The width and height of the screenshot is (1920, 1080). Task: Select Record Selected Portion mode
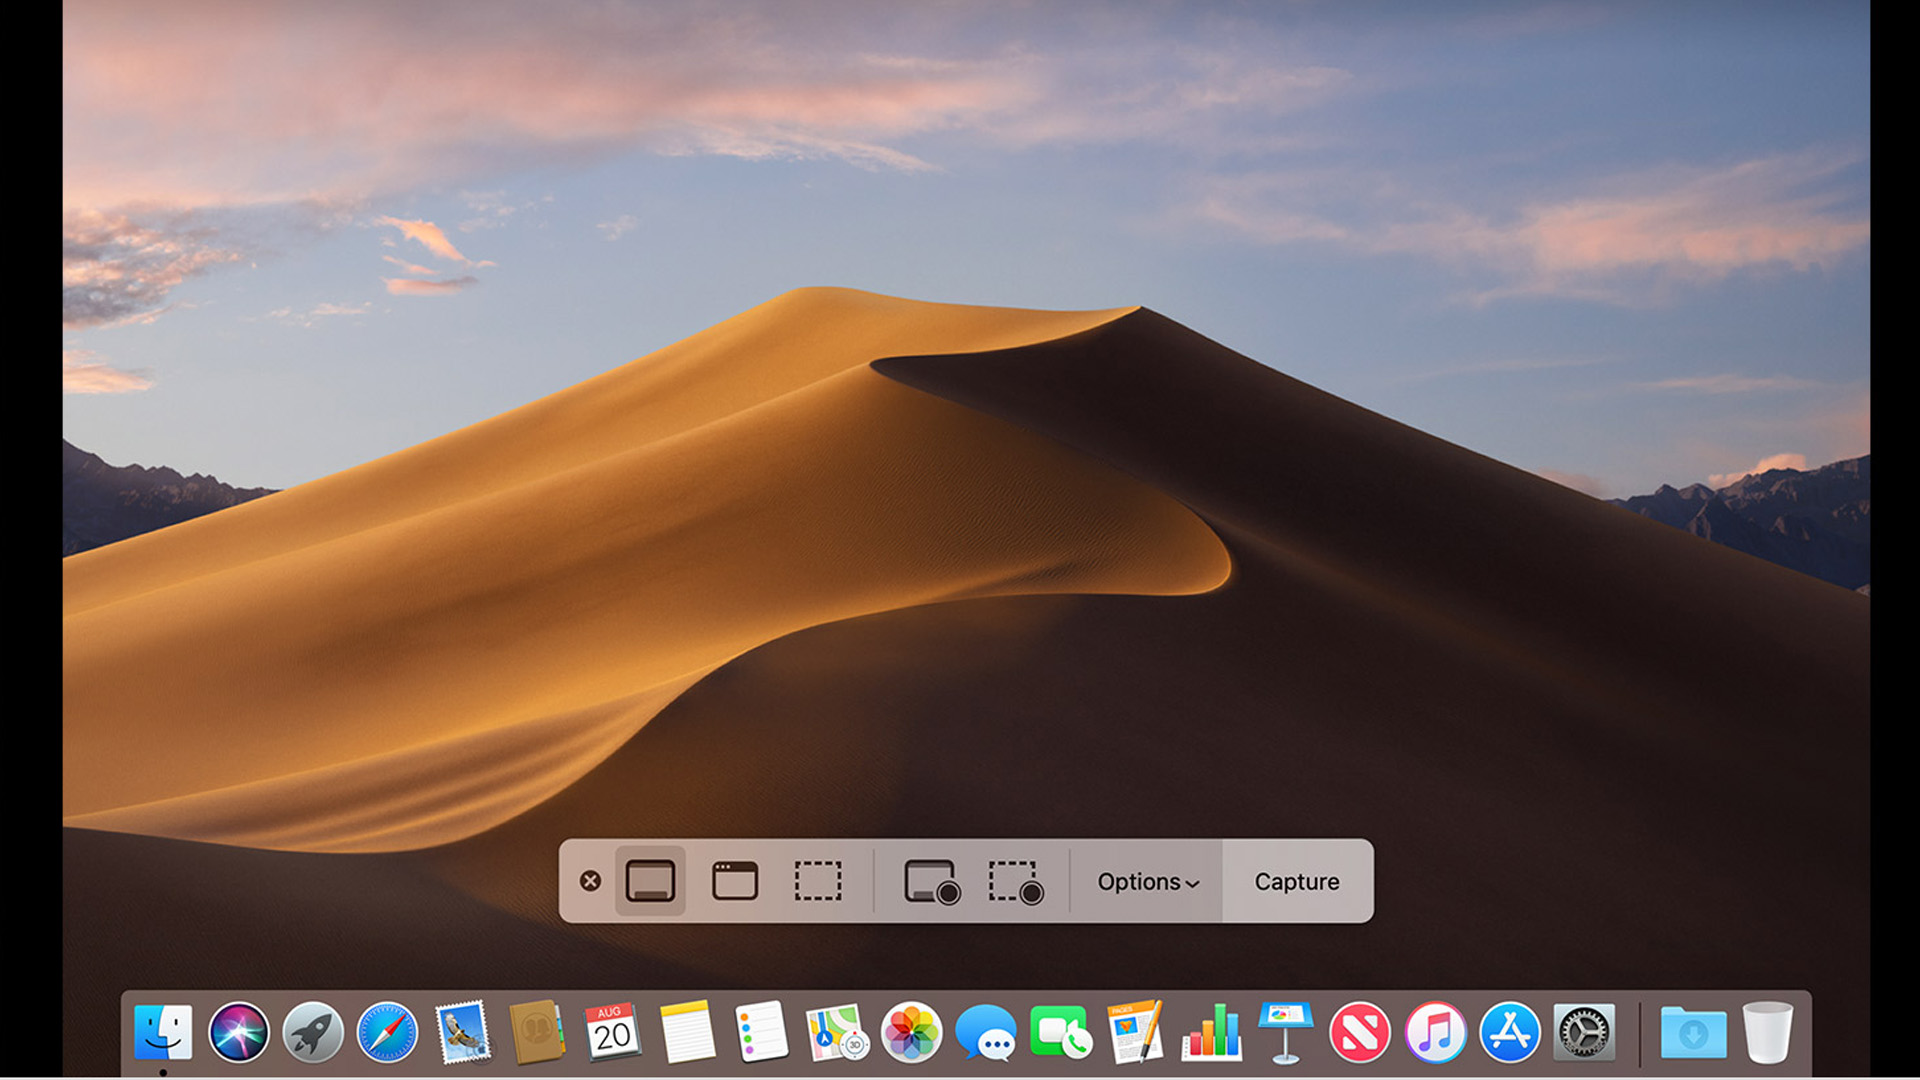[x=1016, y=882]
